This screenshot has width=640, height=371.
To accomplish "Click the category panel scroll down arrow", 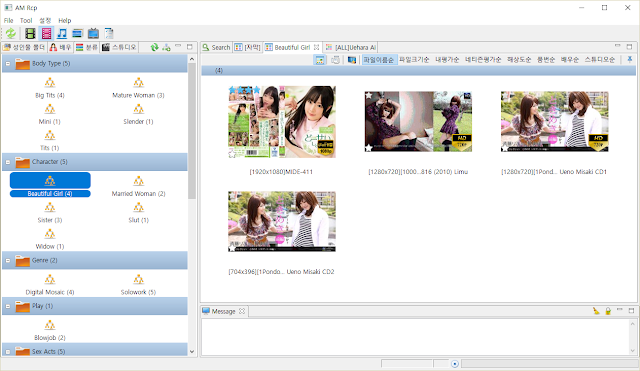I will [192, 351].
